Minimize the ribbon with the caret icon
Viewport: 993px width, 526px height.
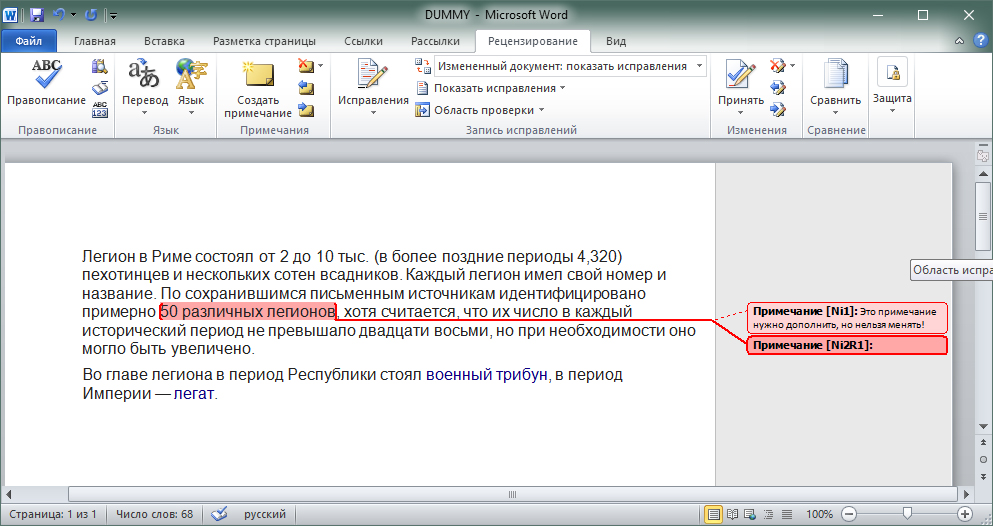point(960,41)
